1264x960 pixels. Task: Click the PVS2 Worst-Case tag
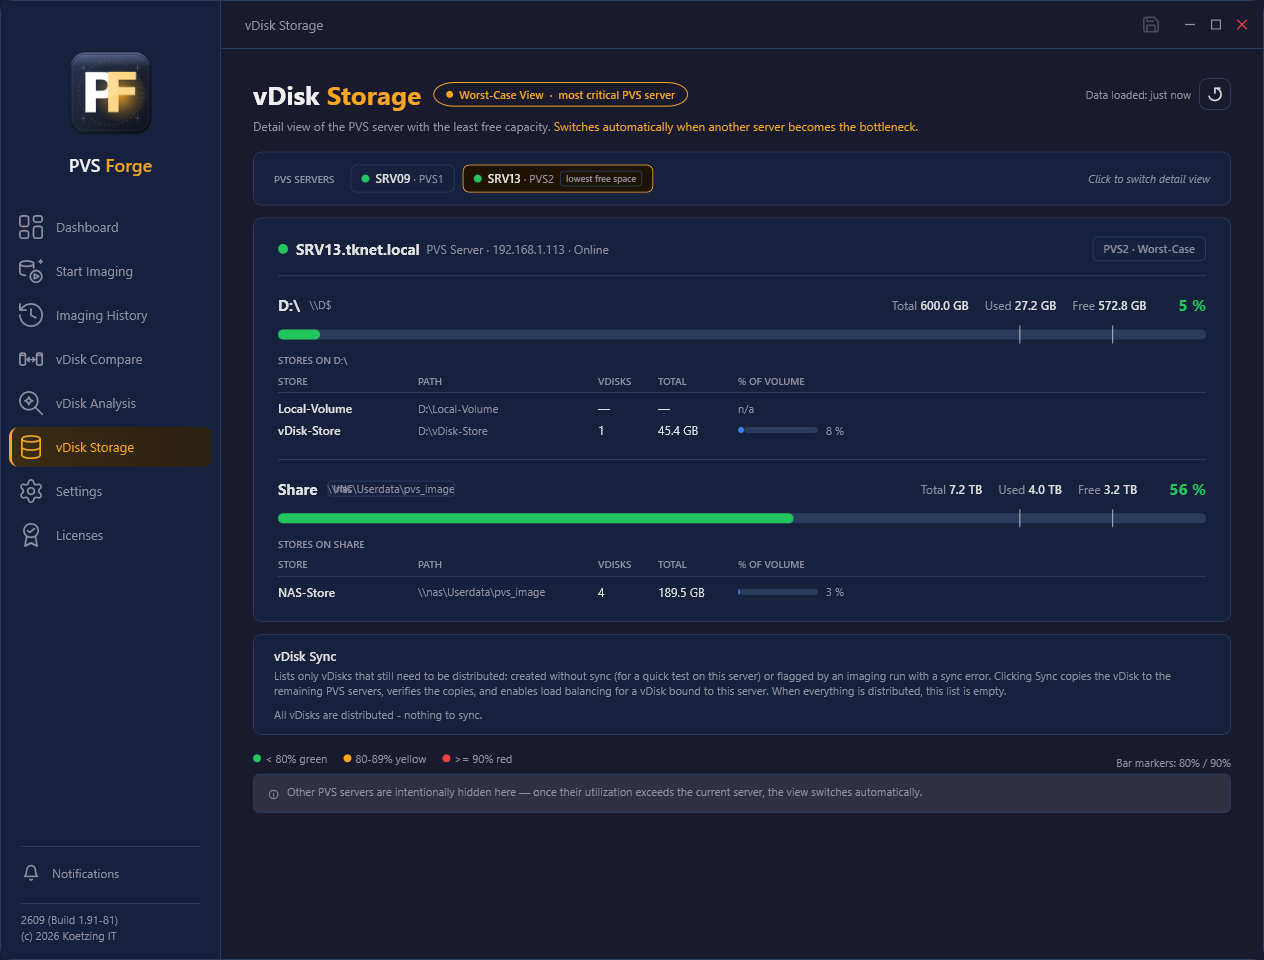click(1149, 249)
